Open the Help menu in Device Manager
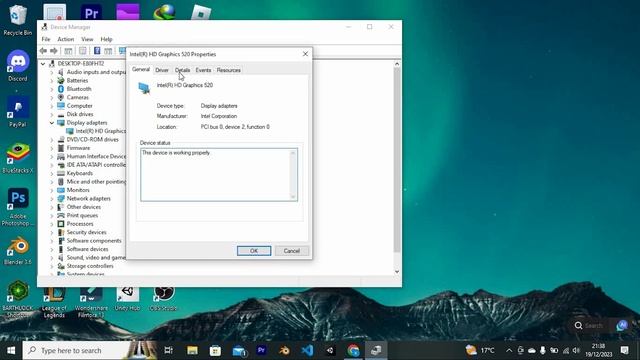 pyautogui.click(x=106, y=39)
